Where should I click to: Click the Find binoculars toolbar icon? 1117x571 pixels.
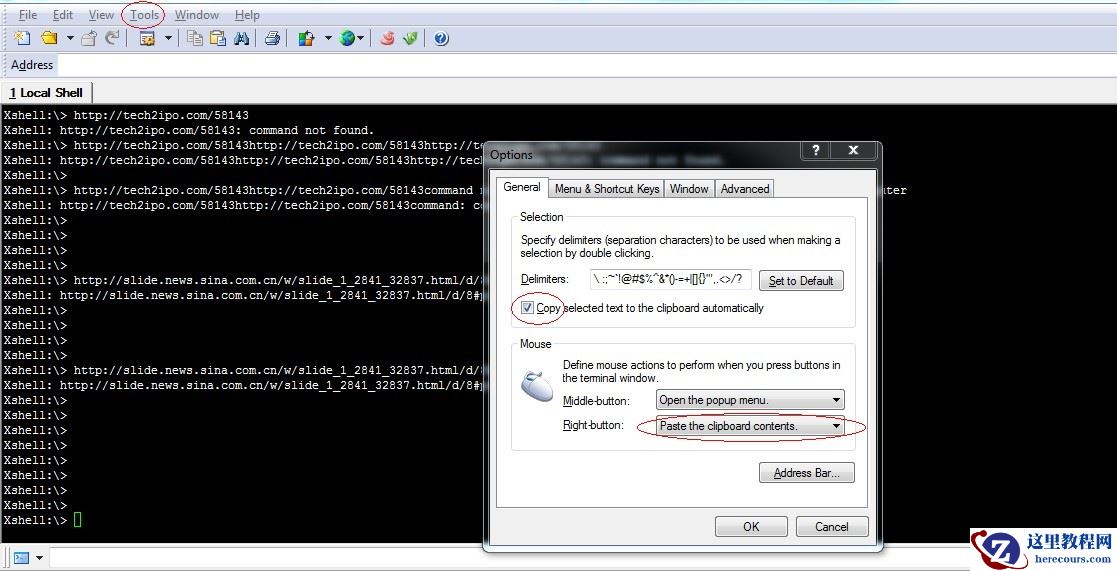coord(241,38)
